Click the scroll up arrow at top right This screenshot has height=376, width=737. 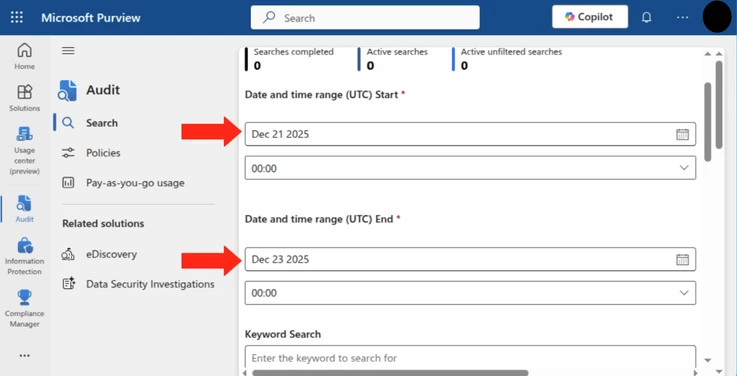[719, 54]
